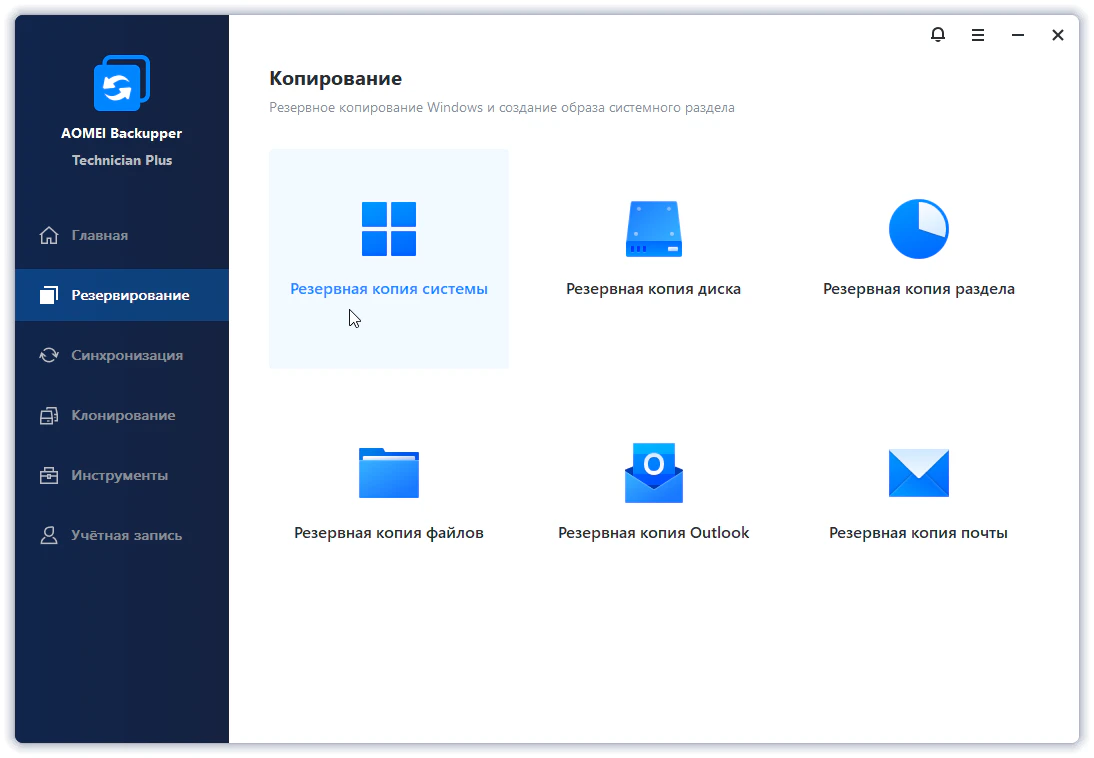Open the Инструменты sidebar section
The height and width of the screenshot is (758, 1094).
[119, 476]
